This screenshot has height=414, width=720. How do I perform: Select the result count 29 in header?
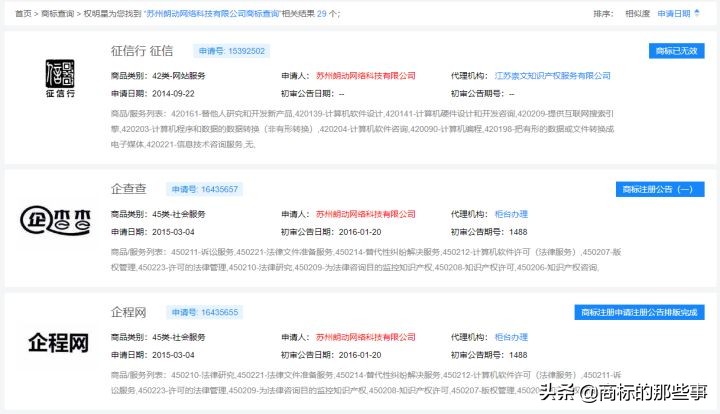click(x=321, y=14)
